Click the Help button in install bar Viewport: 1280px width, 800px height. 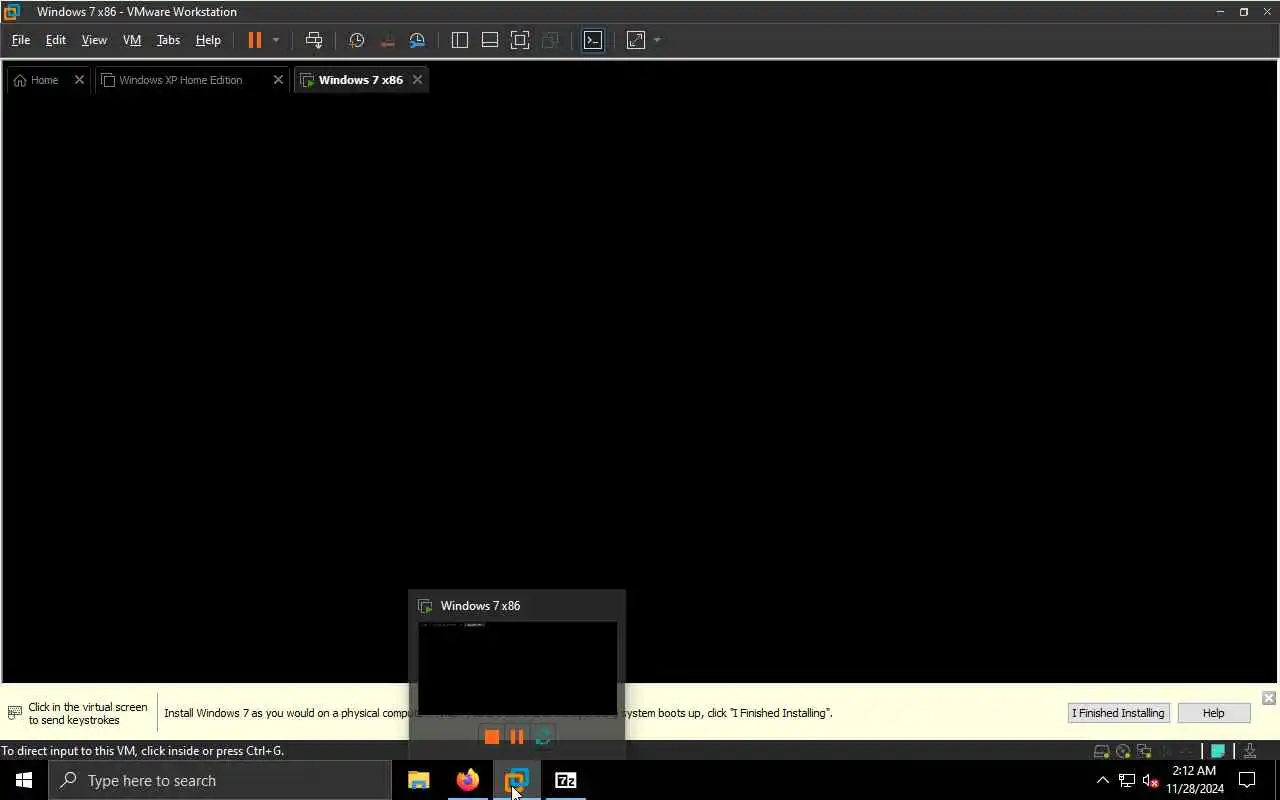(x=1213, y=713)
